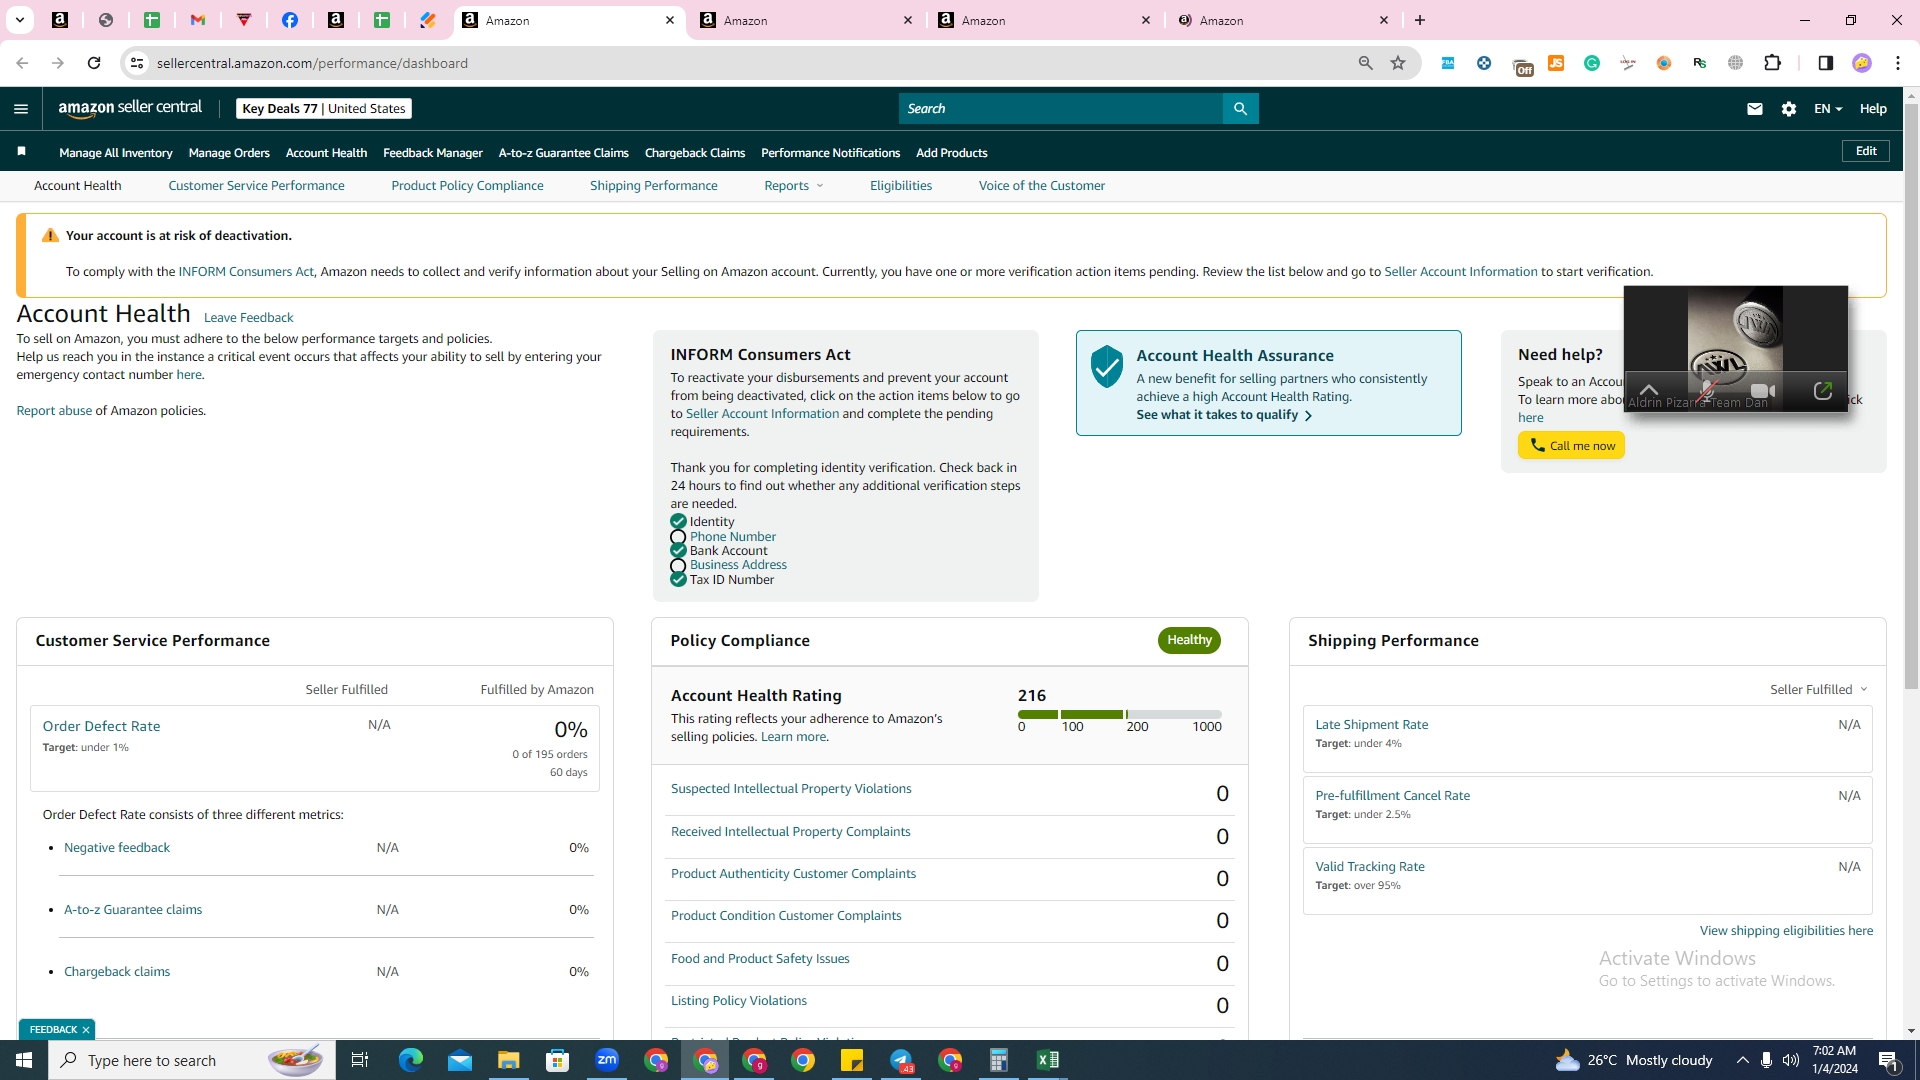Open the Report abuse link
Viewport: 1920px width, 1080px height.
click(54, 411)
